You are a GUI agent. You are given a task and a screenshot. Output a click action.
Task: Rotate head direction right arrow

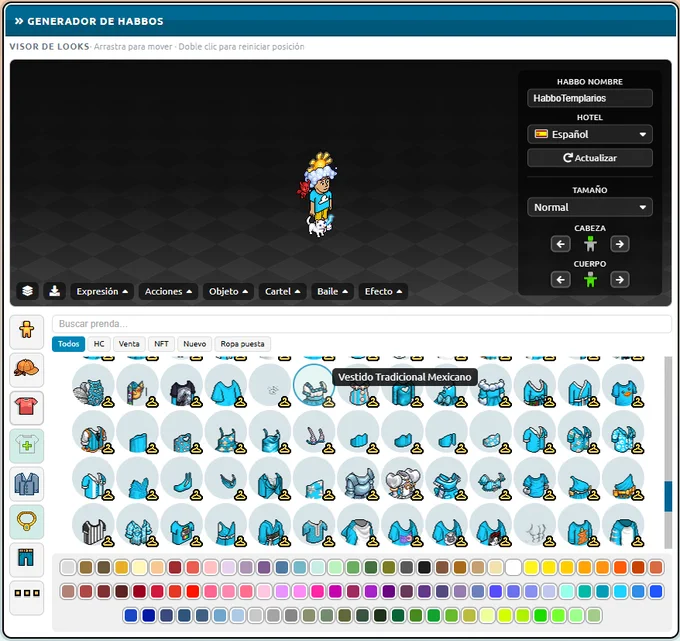click(620, 244)
